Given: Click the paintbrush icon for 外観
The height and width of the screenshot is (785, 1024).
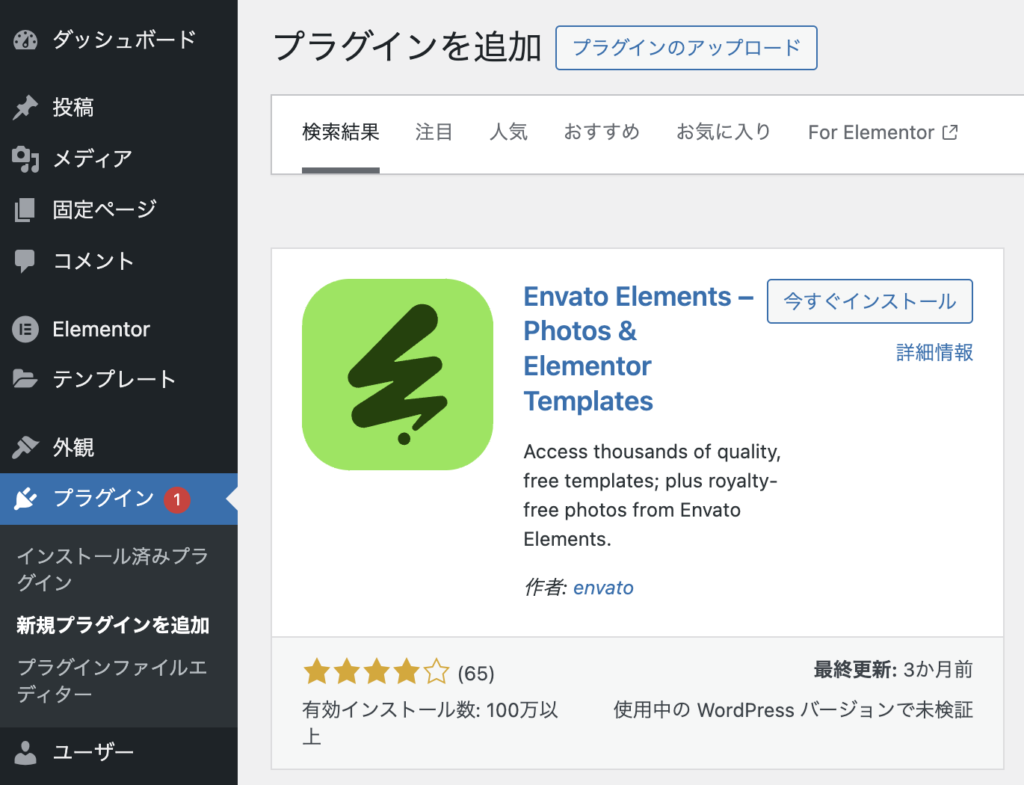Looking at the screenshot, I should [25, 447].
